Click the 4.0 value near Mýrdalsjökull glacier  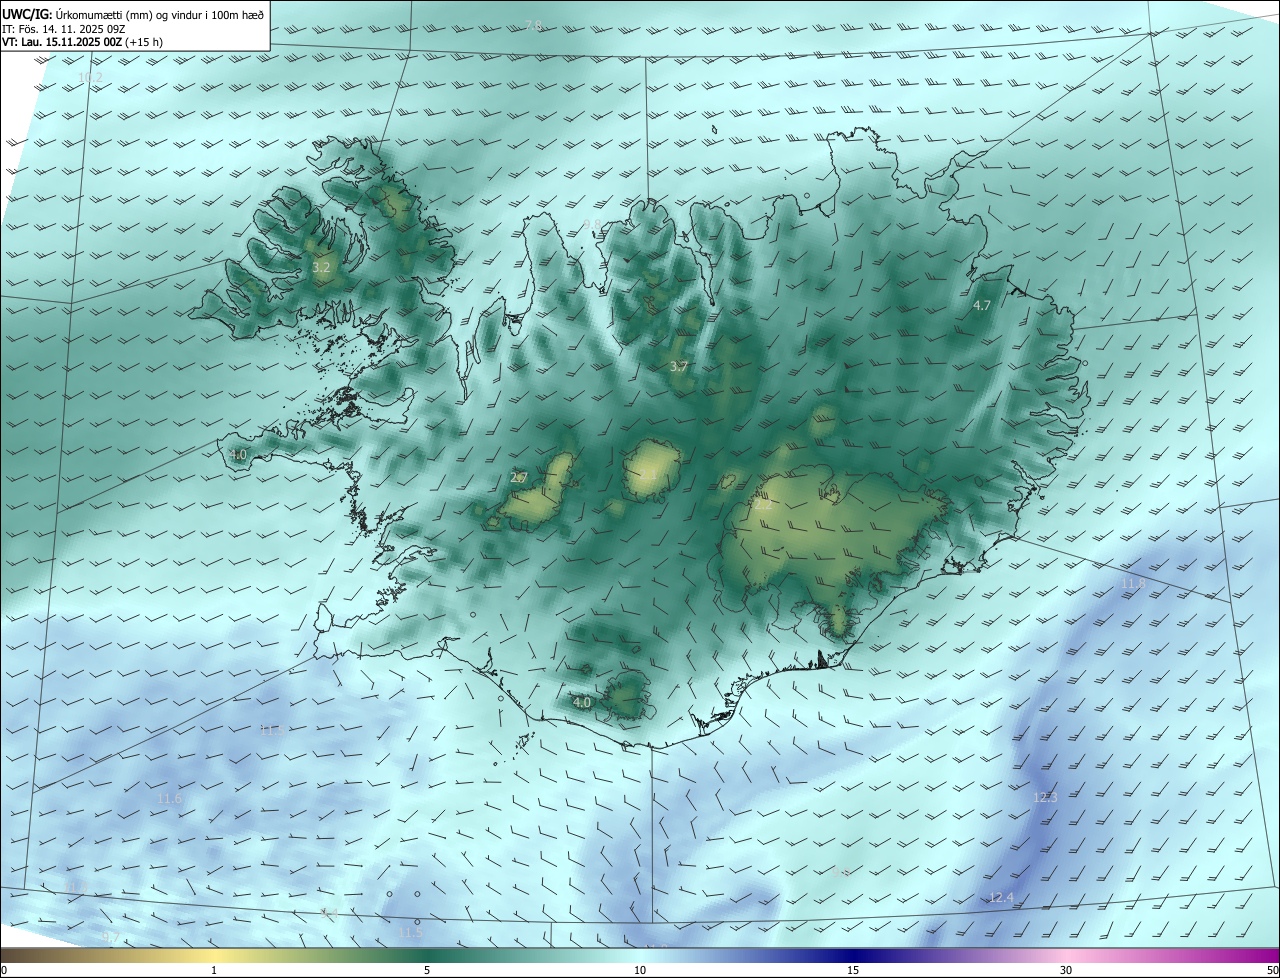(582, 703)
